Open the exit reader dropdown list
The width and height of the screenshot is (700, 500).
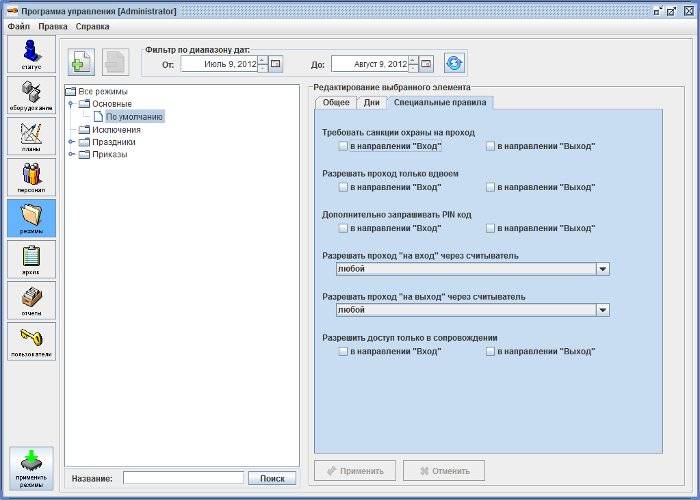(x=602, y=310)
